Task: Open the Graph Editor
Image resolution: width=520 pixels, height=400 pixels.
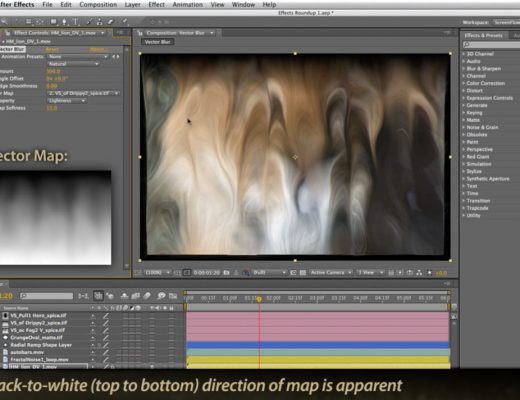Action: tap(173, 296)
